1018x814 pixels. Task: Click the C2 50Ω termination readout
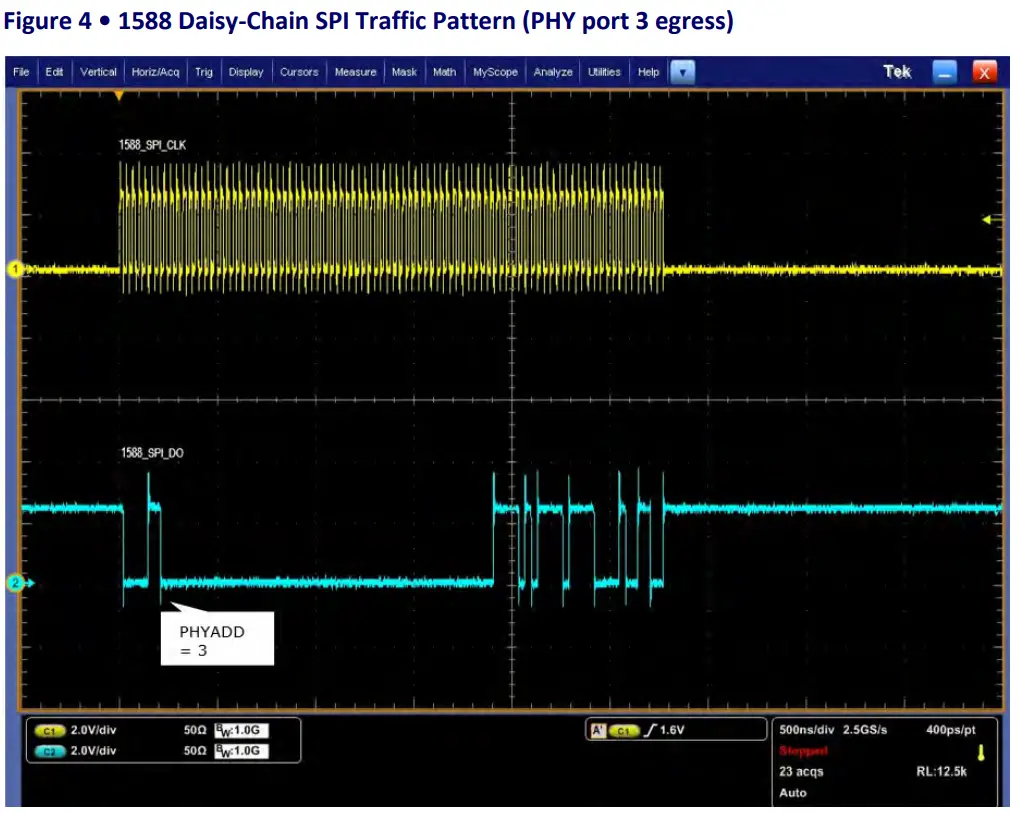pos(195,751)
